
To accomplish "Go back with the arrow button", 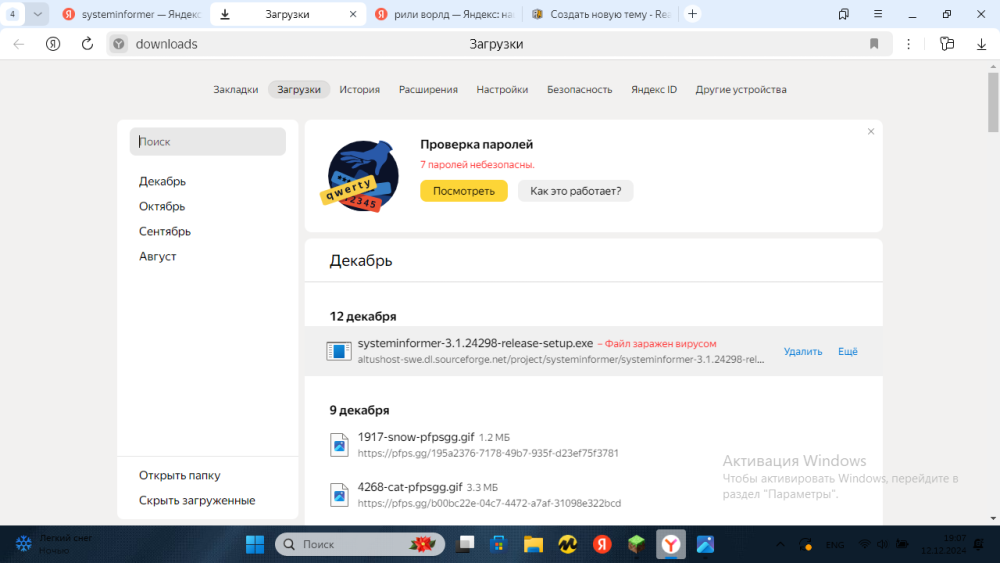I will [x=18, y=44].
